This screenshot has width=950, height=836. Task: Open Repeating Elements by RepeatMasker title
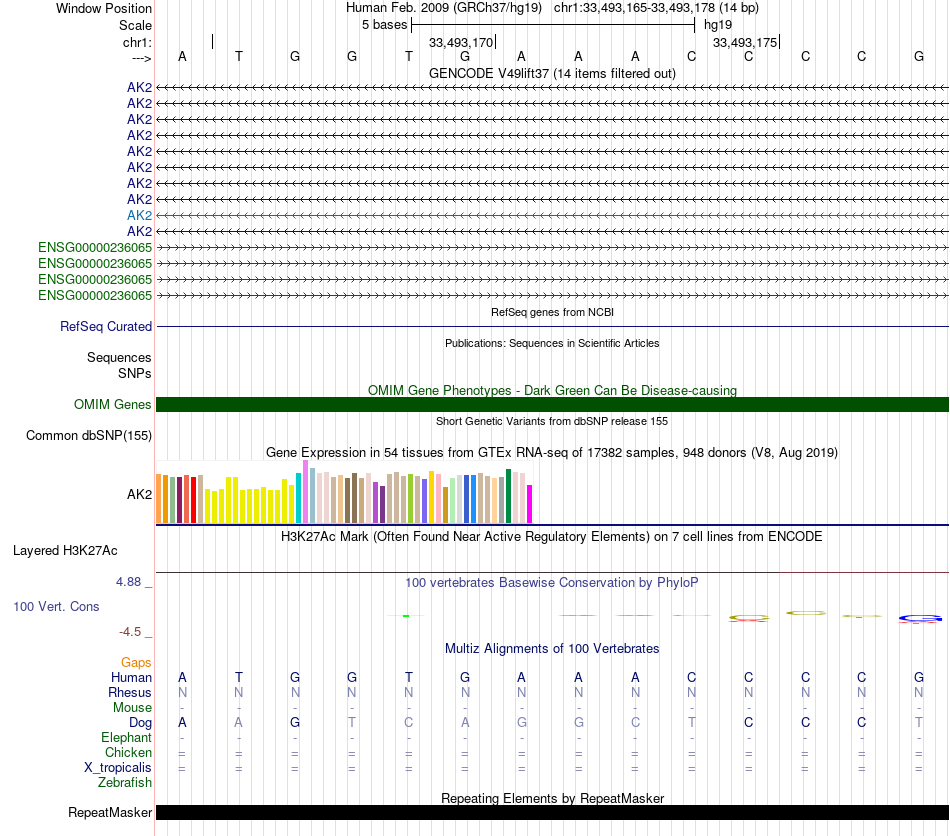click(x=552, y=798)
